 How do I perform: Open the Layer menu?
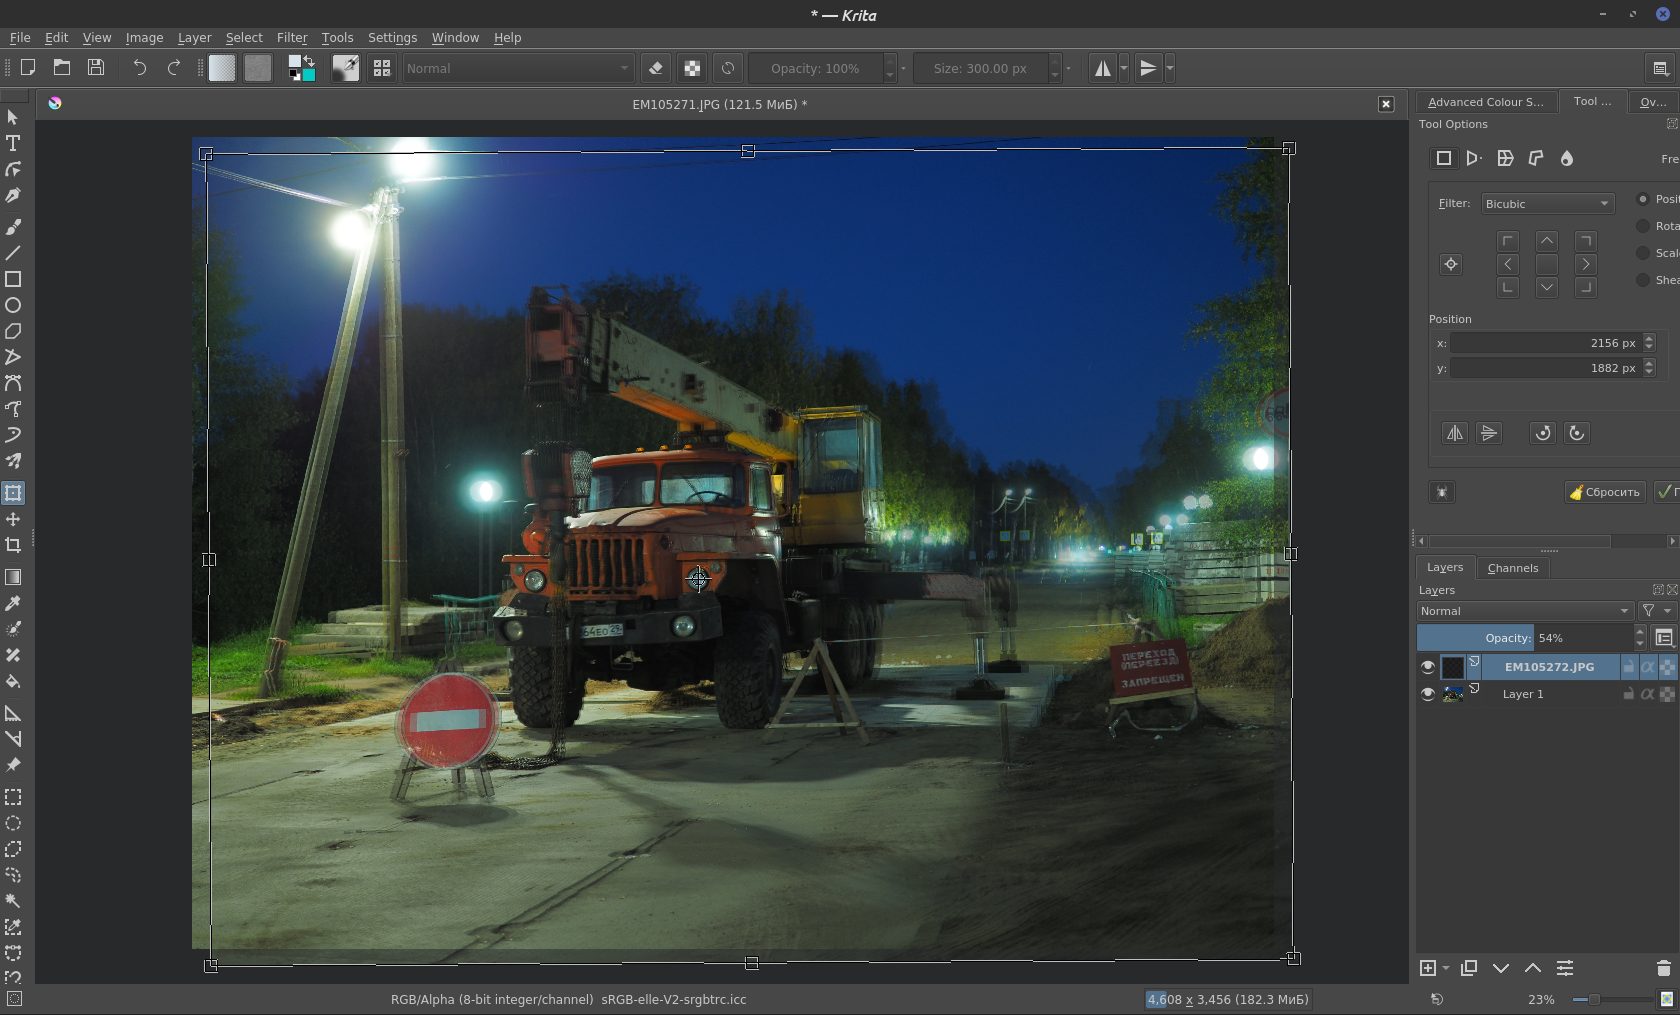point(195,38)
